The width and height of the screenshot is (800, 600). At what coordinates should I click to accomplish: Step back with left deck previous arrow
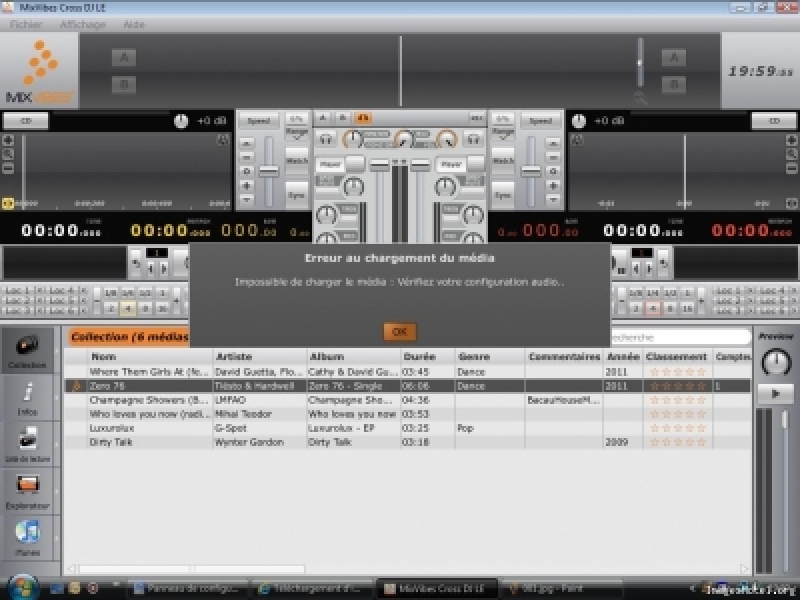tap(151, 268)
